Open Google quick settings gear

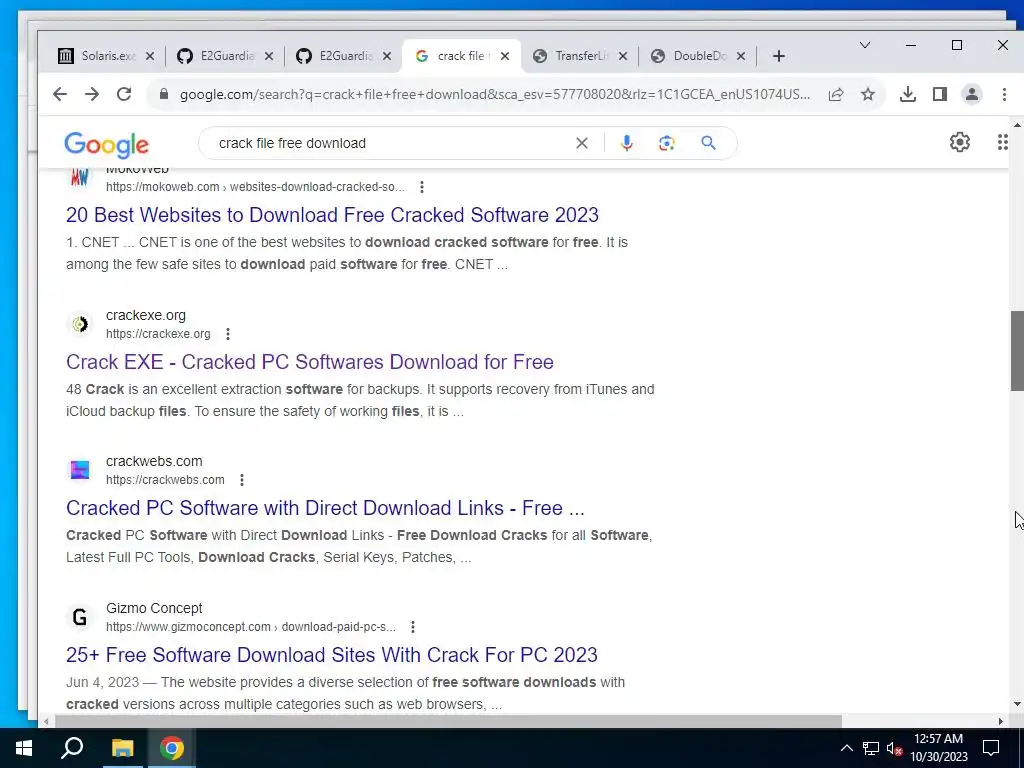[x=959, y=142]
